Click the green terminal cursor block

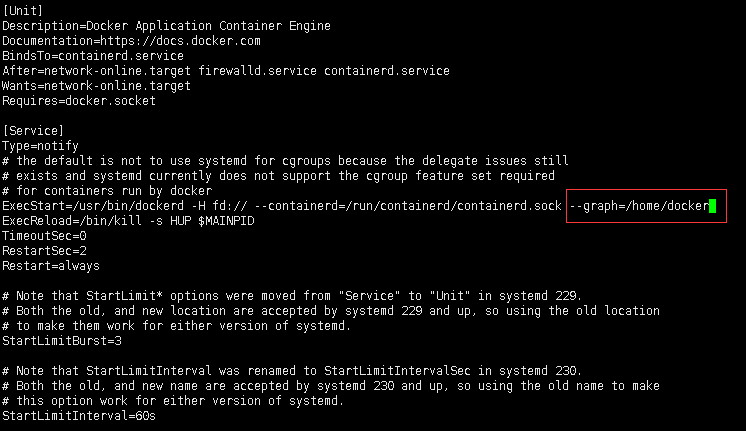(712, 206)
